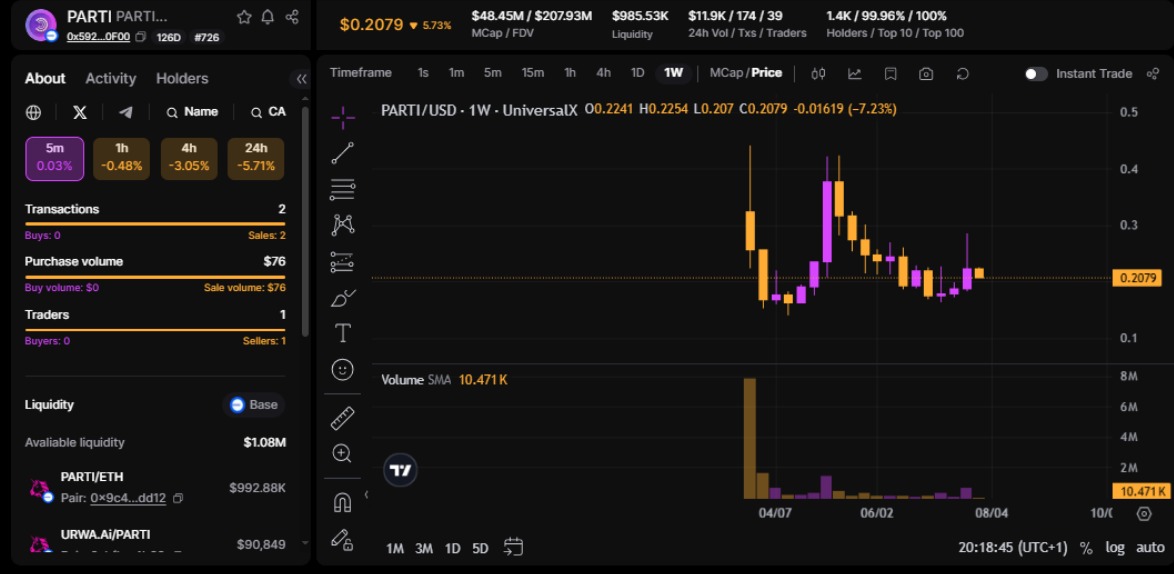This screenshot has width=1174, height=574.
Task: Click the TradingView logo
Action: click(x=401, y=470)
